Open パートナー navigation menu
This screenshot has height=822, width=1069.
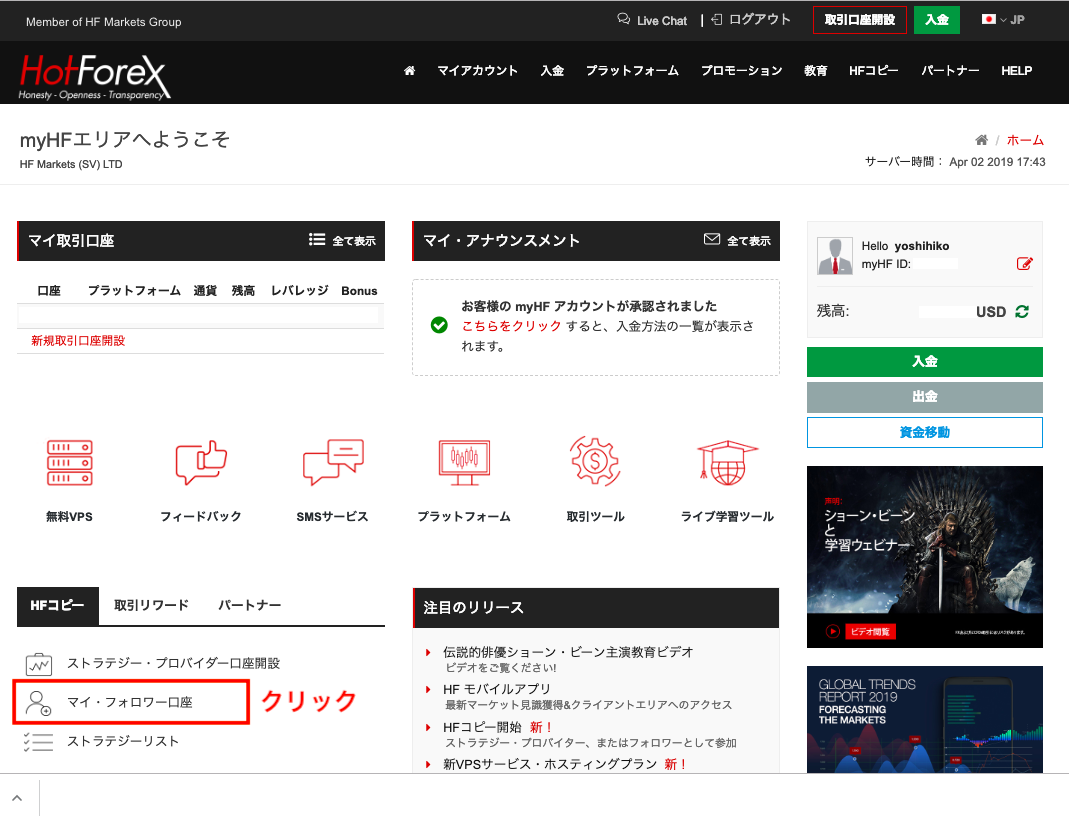[950, 70]
